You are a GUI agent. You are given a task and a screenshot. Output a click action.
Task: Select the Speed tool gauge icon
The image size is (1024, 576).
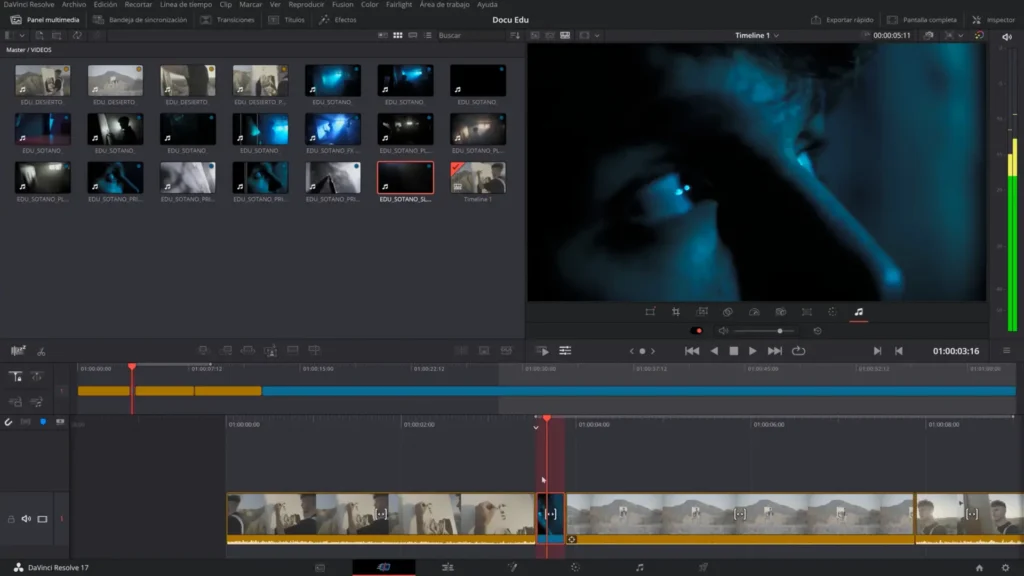(x=754, y=312)
